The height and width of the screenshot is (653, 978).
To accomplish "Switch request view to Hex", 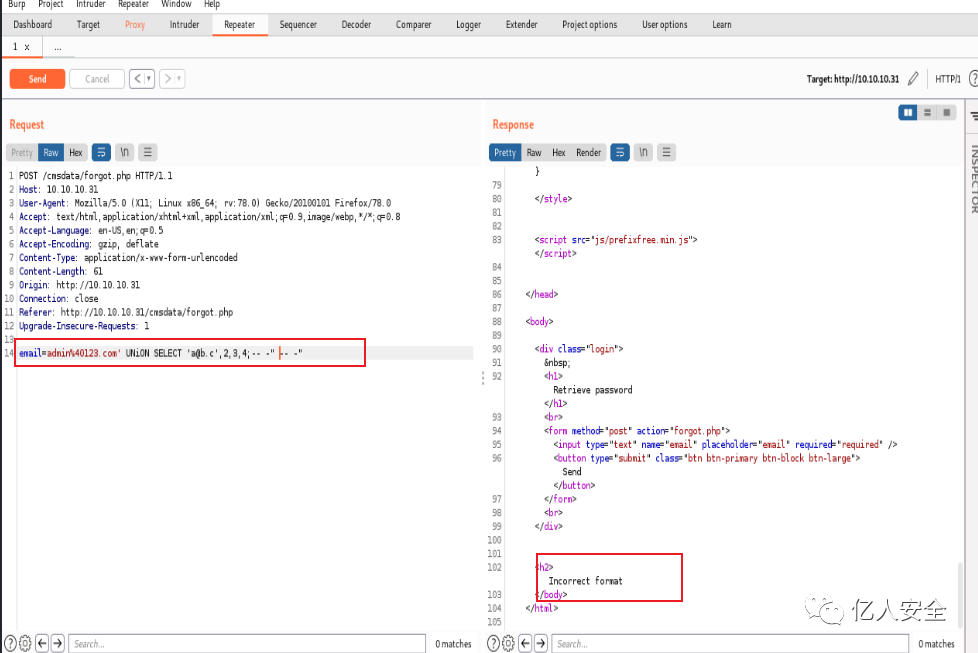I will pyautogui.click(x=75, y=153).
